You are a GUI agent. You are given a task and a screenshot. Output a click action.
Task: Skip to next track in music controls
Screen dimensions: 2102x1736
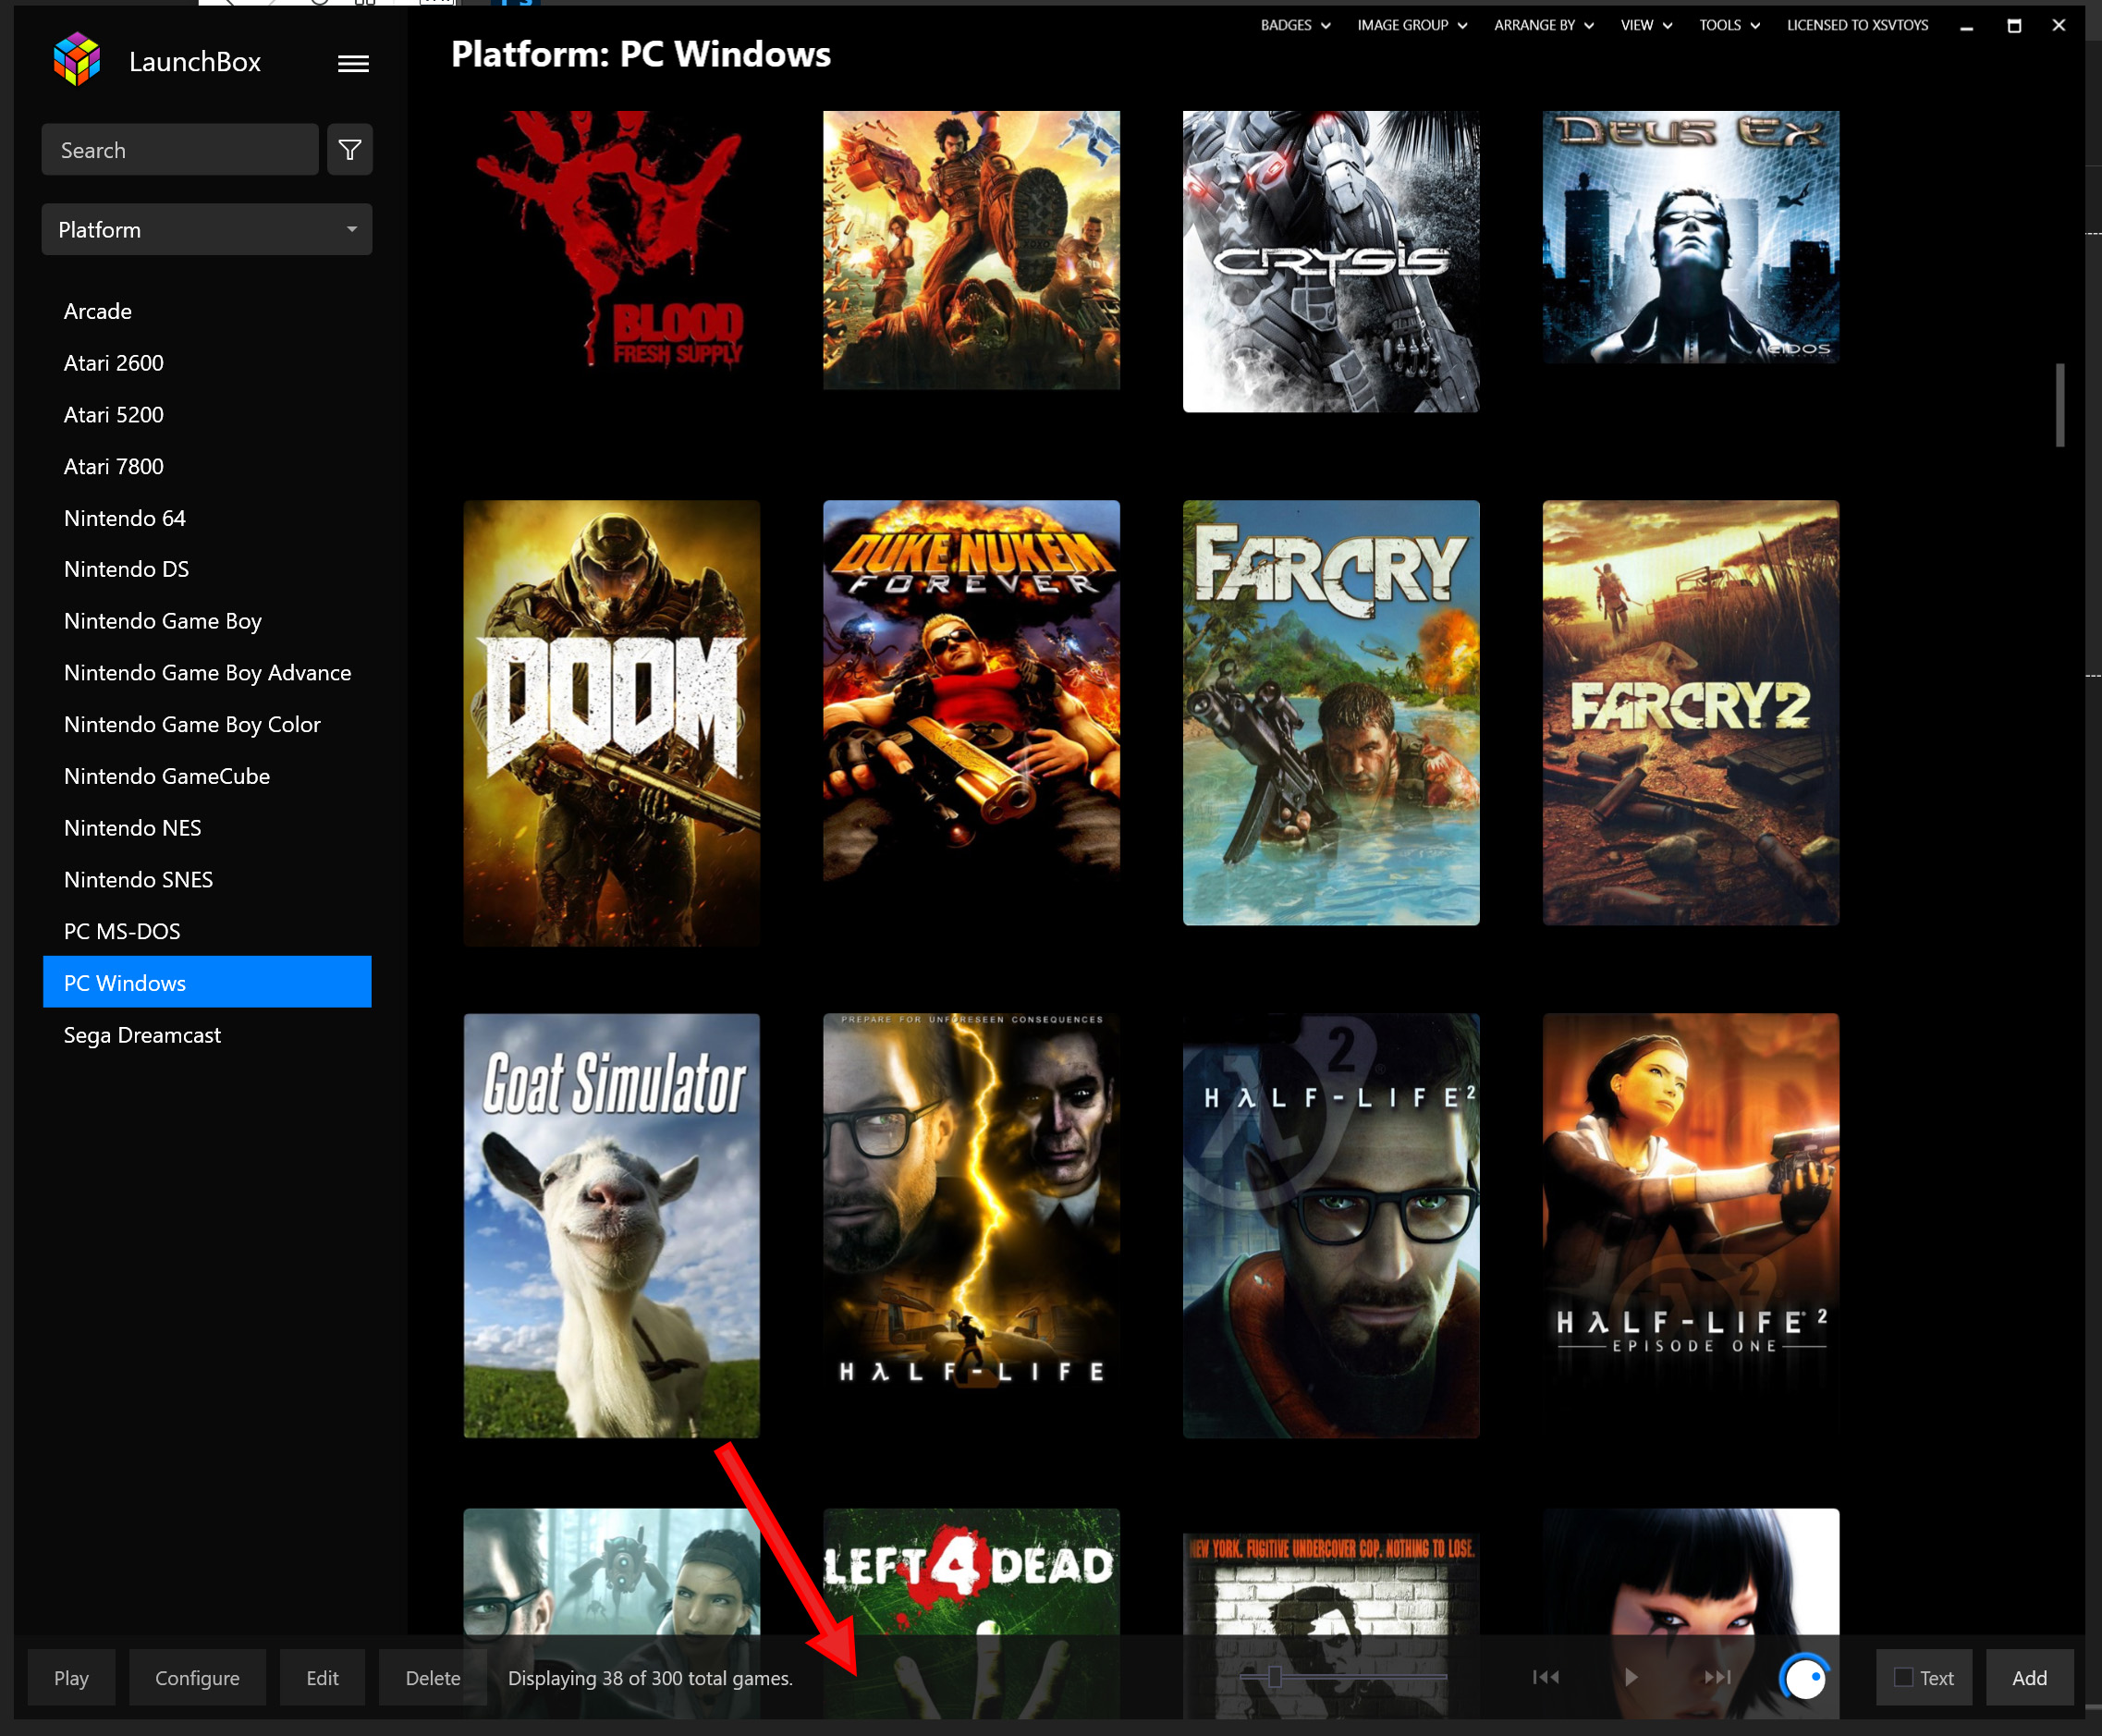(x=1717, y=1677)
